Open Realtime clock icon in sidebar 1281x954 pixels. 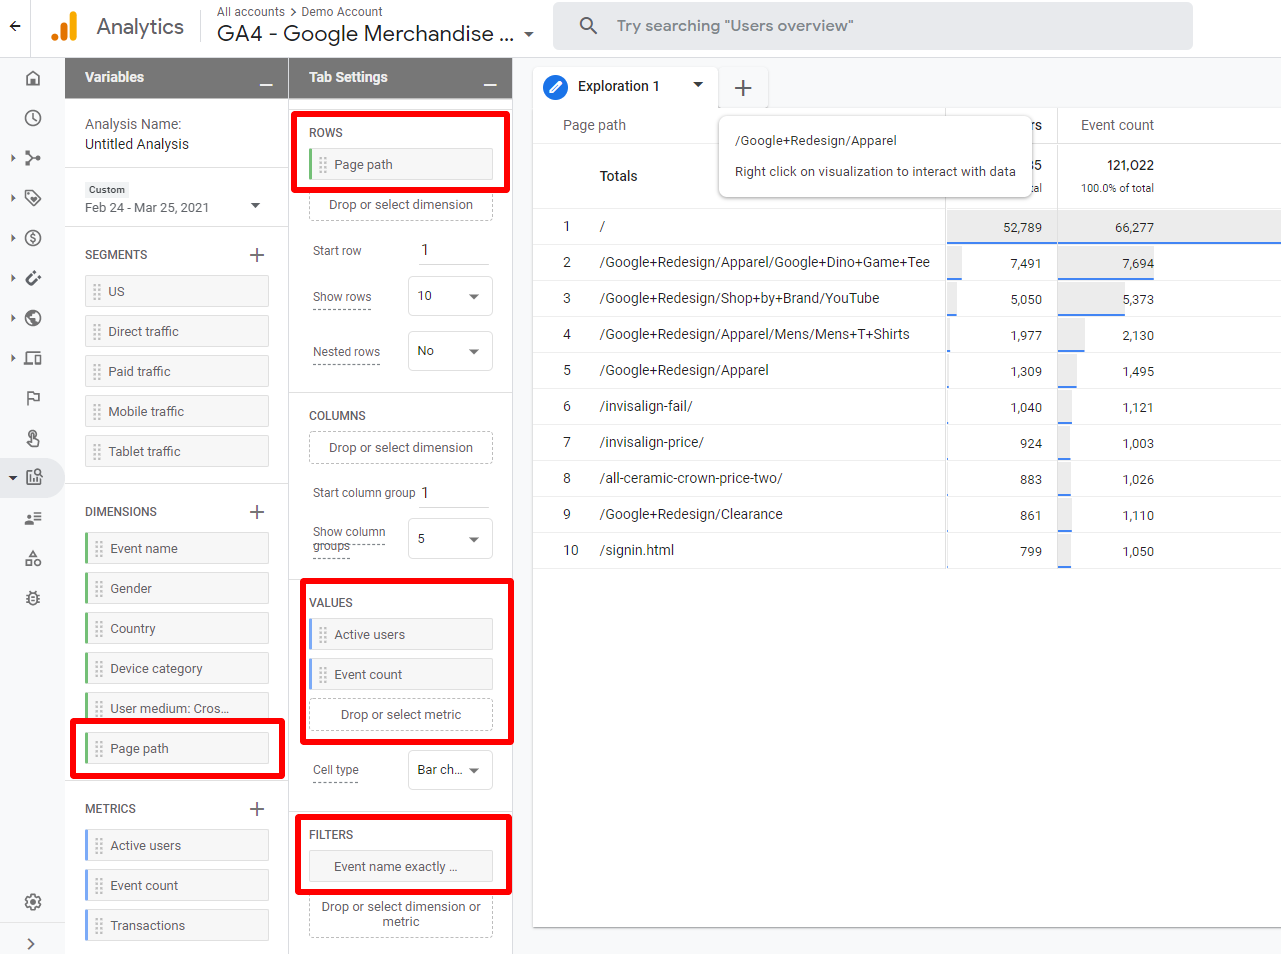pyautogui.click(x=33, y=118)
